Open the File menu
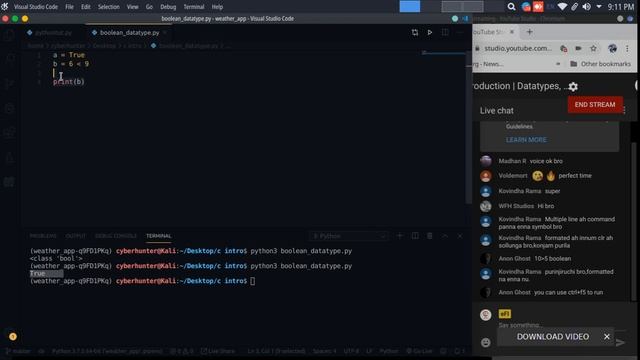The image size is (640, 360). pyautogui.click(x=69, y=7)
